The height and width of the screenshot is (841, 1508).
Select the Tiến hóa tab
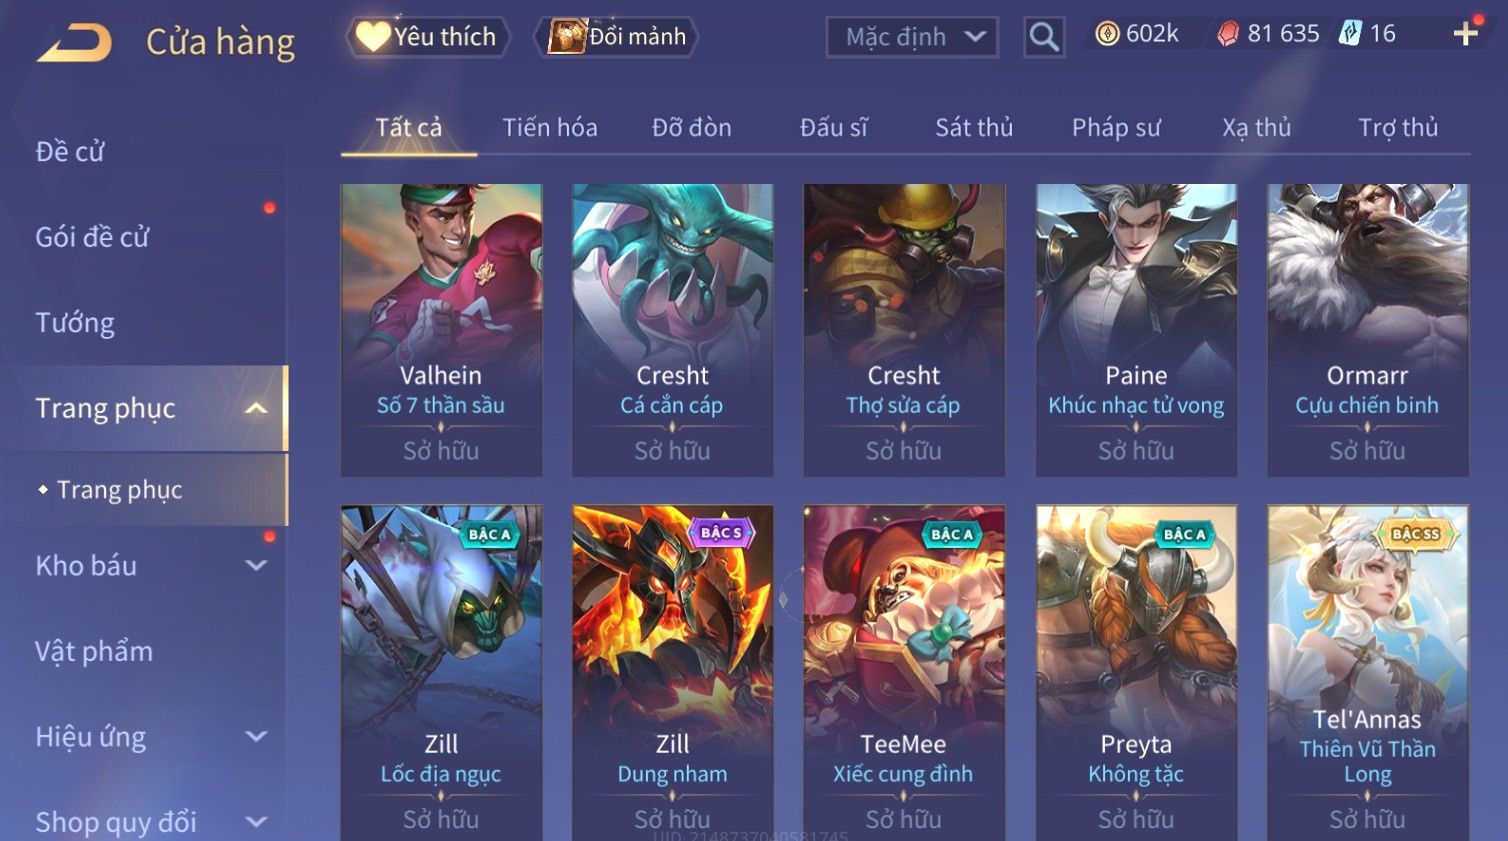550,128
